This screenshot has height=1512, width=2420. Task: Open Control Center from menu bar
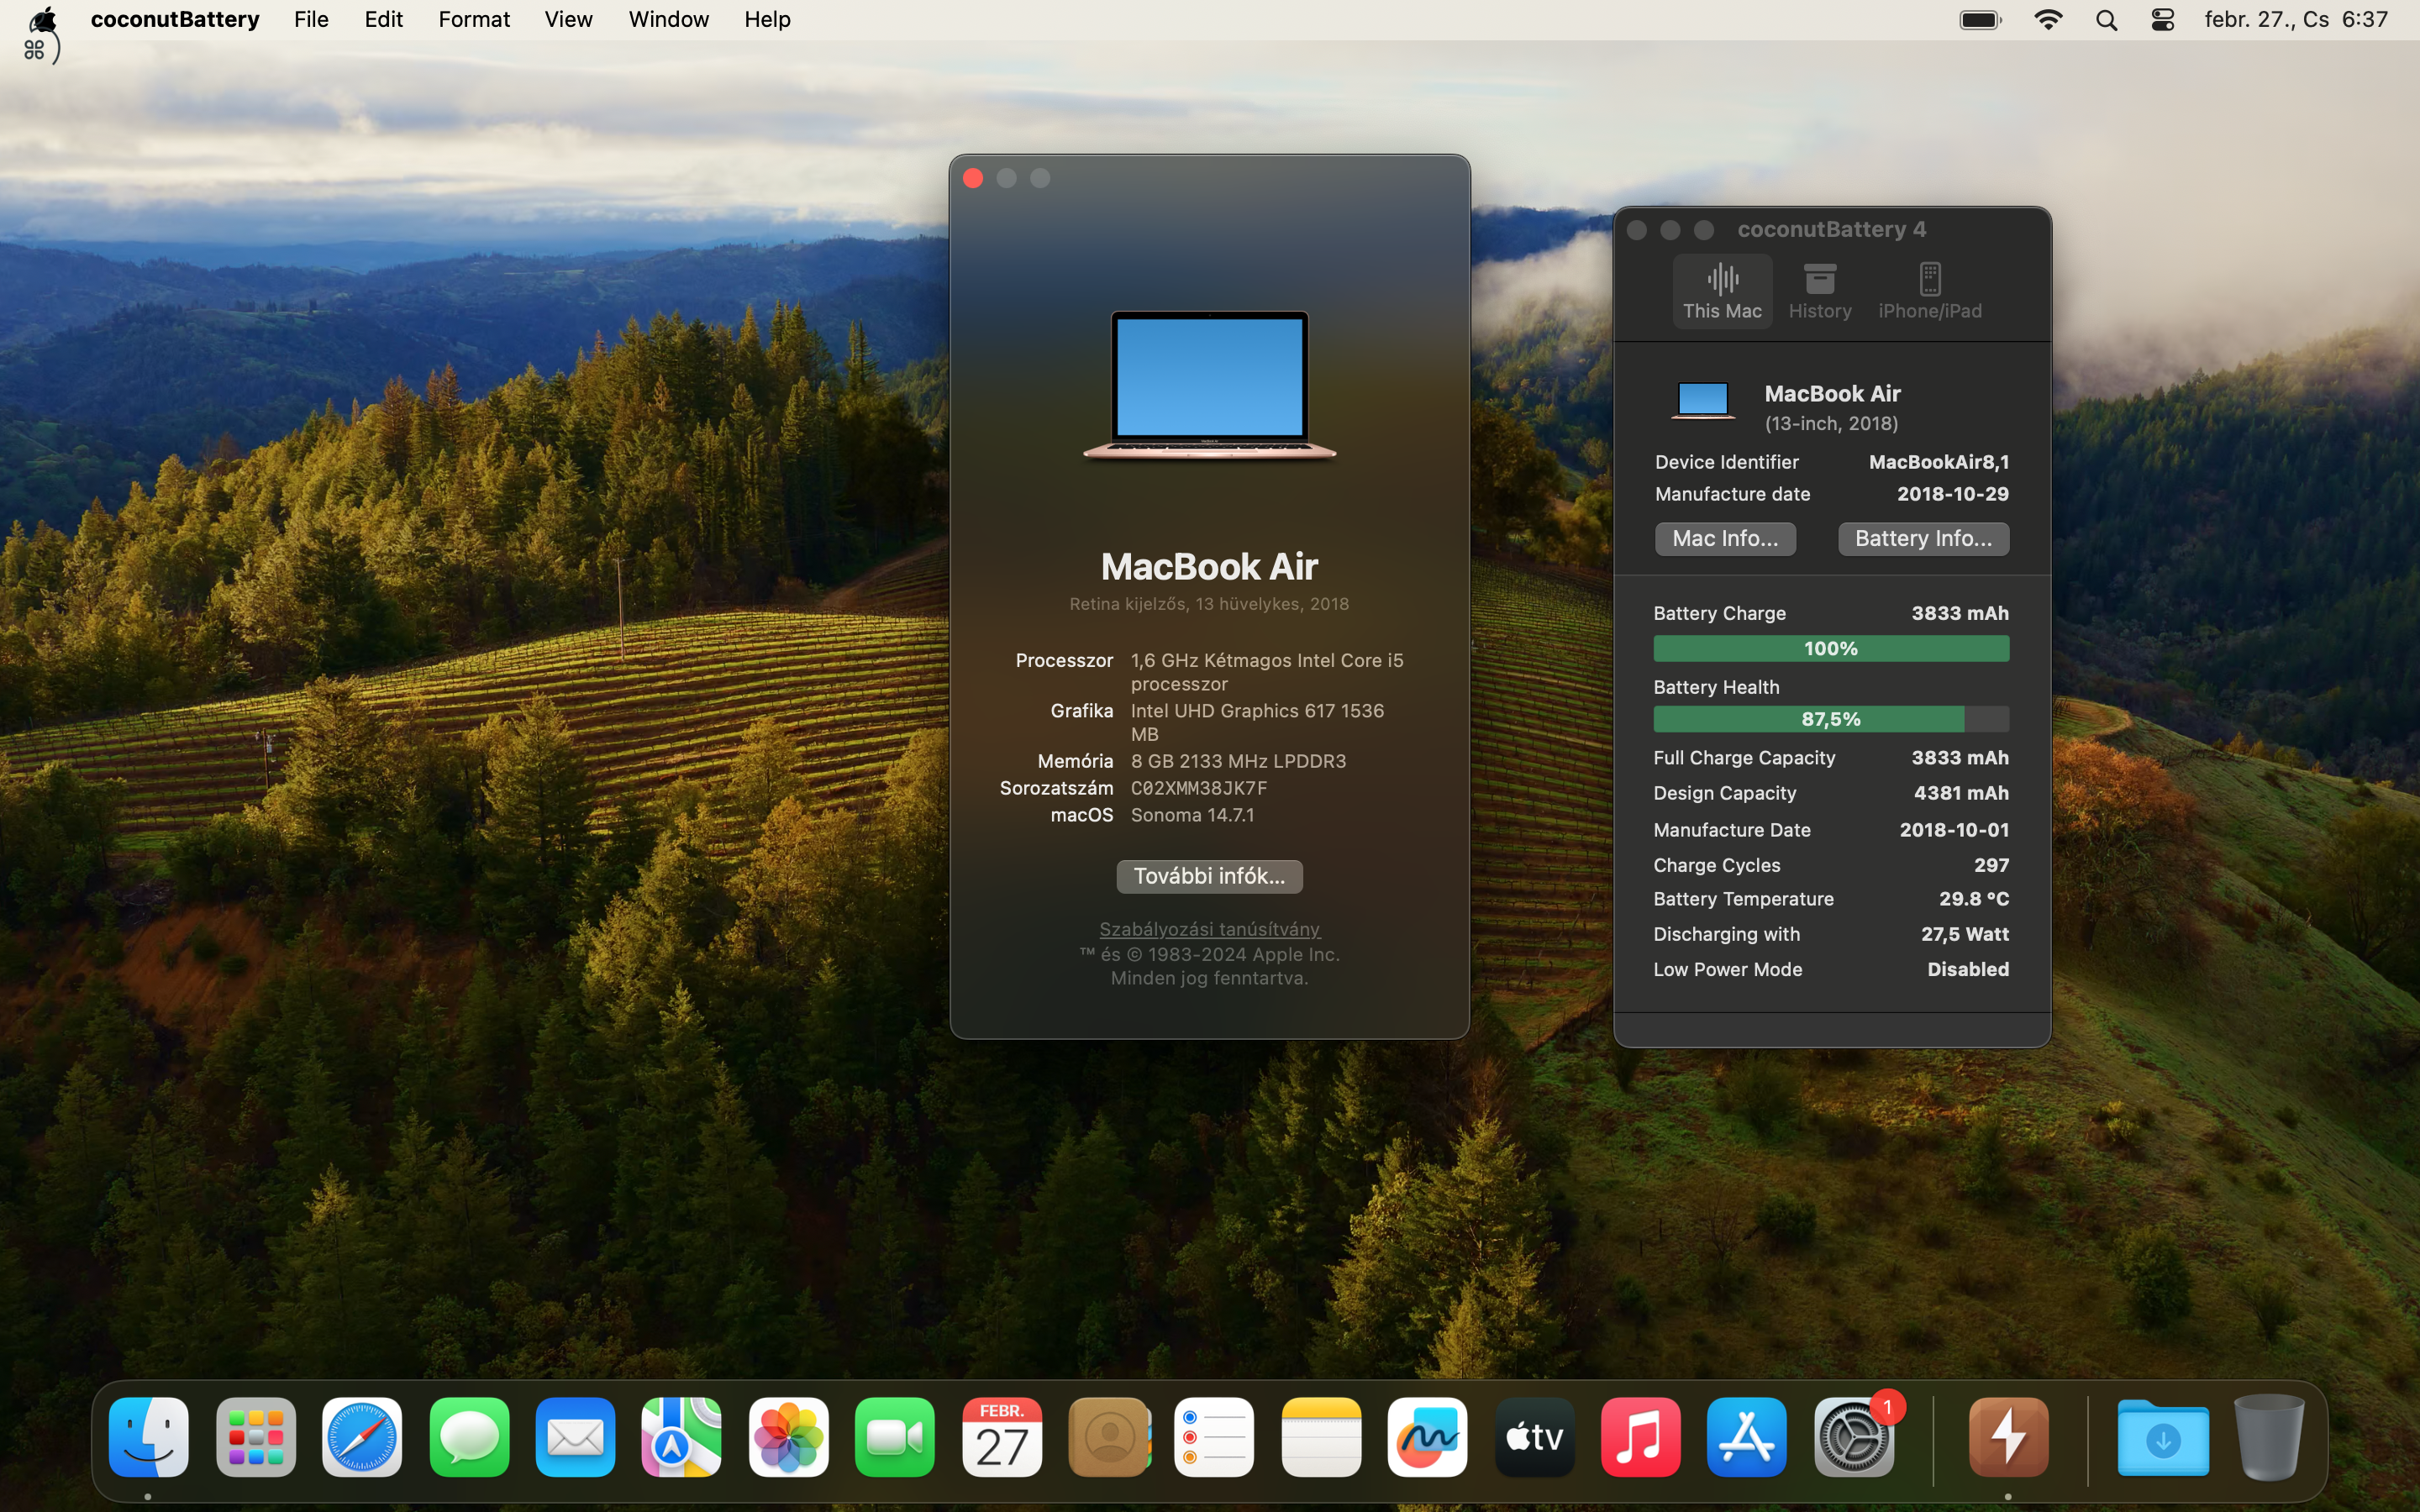(x=2162, y=20)
